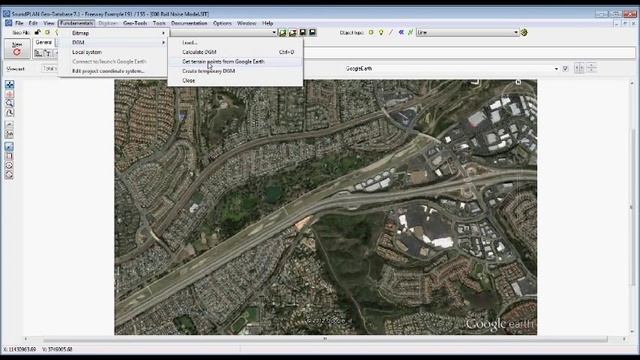Click the second icon under General tab
The image size is (640, 360).
47,53
